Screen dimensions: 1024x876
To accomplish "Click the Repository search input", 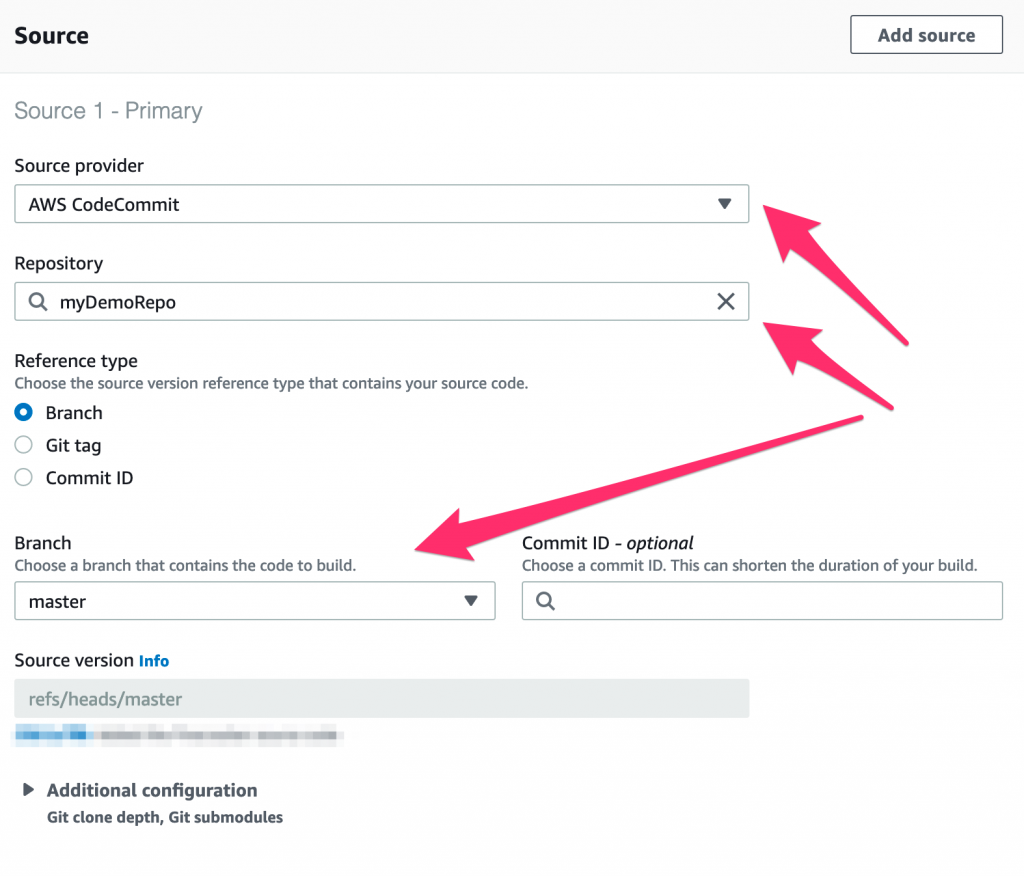I will point(300,301).
